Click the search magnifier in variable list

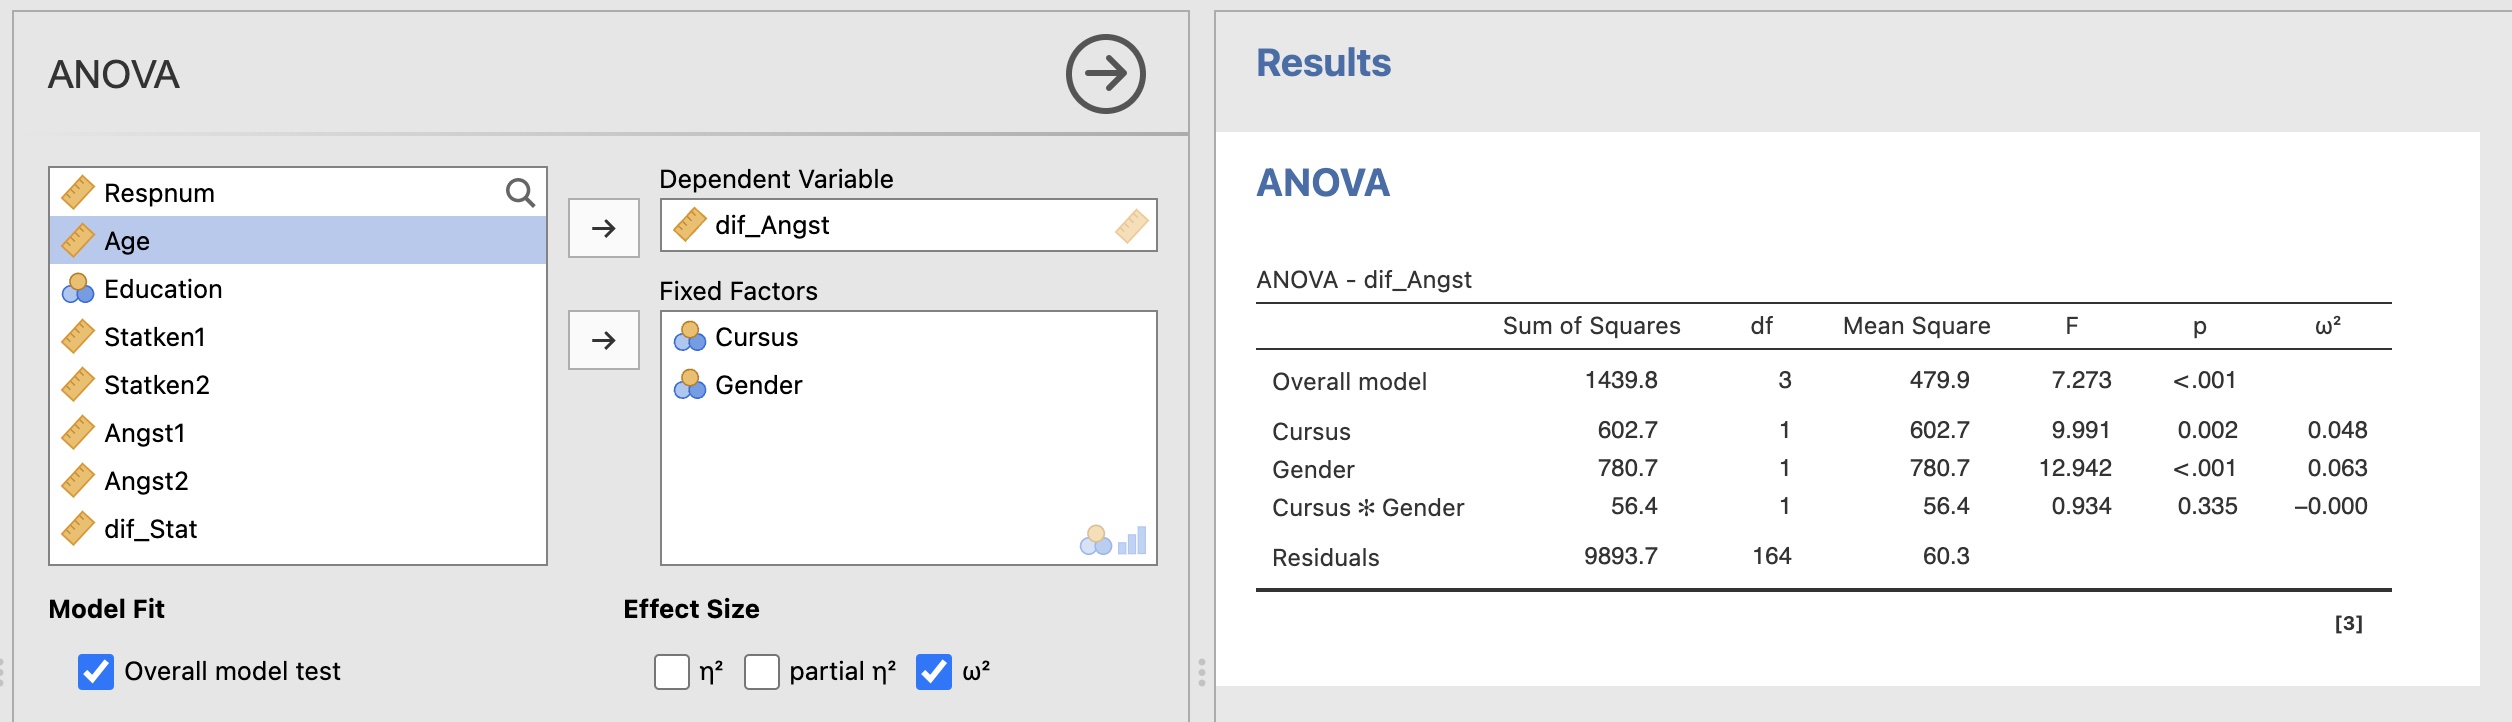coord(520,192)
